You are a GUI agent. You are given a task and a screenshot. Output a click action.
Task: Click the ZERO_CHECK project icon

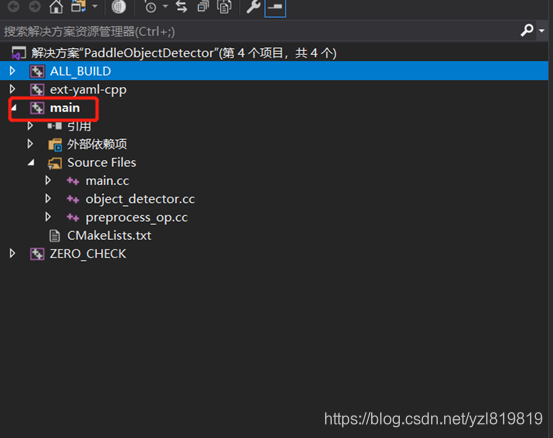(37, 254)
